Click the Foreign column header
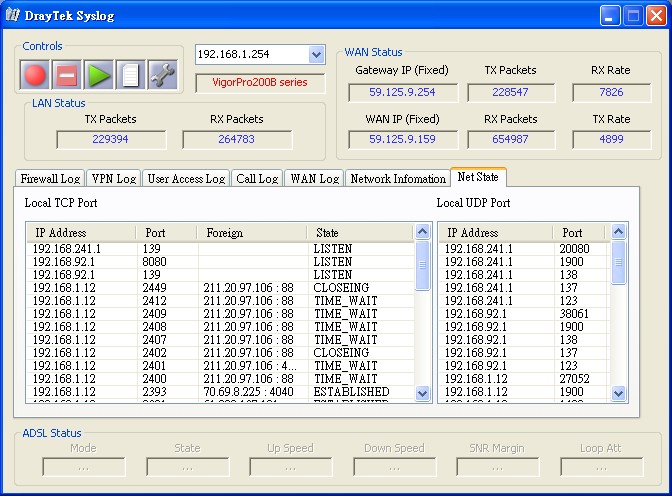Screen dimensions: 672x496 point(252,233)
